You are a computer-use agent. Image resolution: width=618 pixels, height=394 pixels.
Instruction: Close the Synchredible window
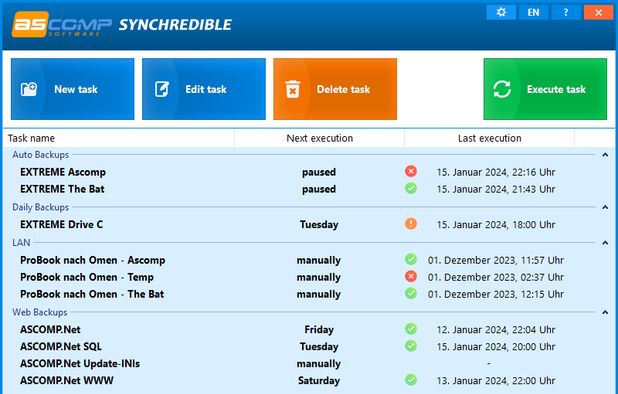[x=598, y=12]
